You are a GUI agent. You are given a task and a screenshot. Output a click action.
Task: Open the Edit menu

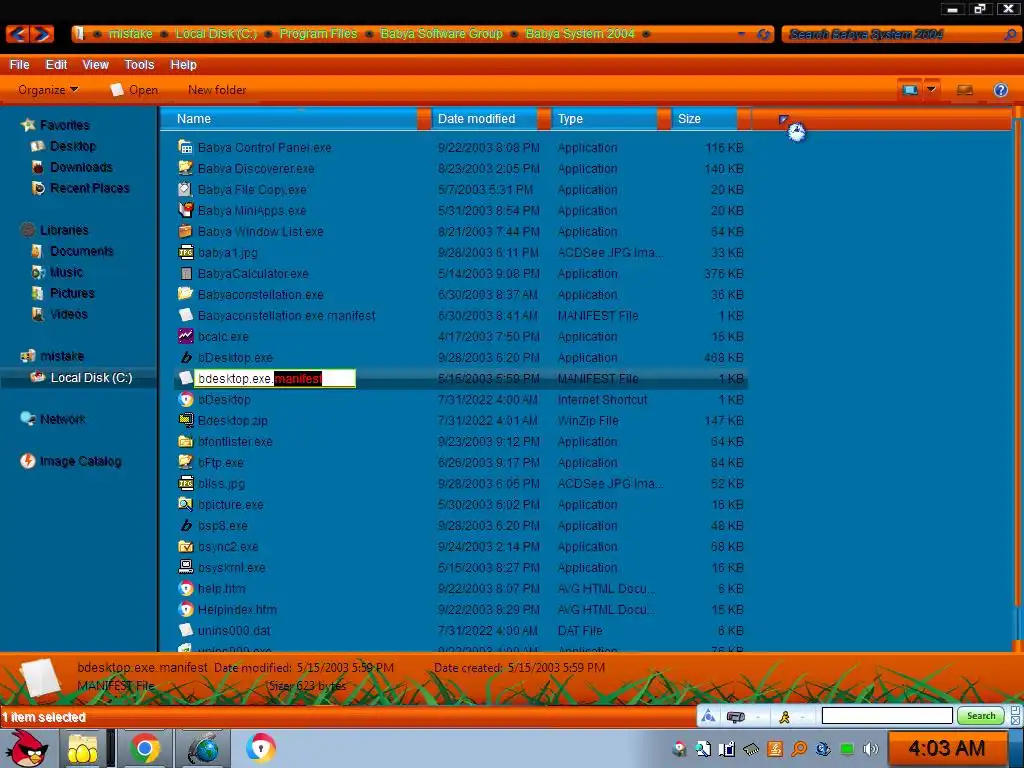pos(56,65)
